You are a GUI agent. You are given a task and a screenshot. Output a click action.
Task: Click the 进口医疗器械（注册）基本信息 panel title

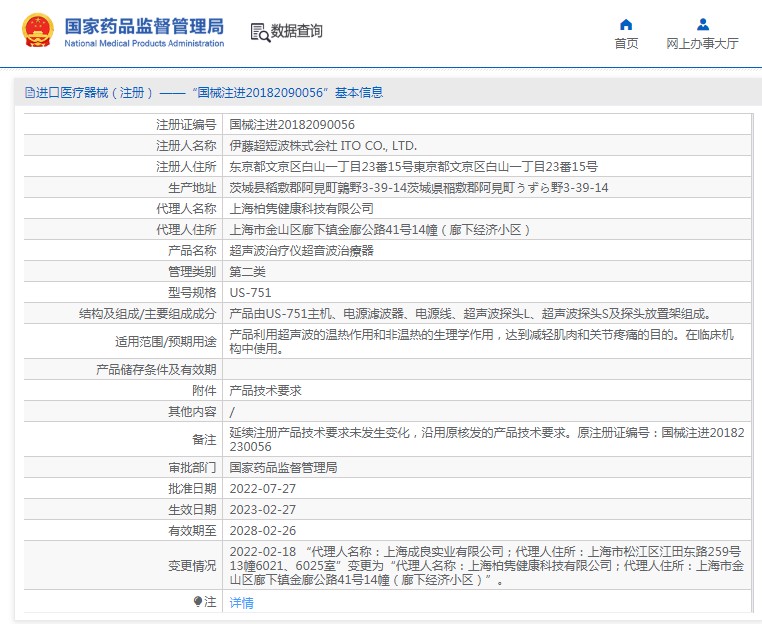(209, 93)
